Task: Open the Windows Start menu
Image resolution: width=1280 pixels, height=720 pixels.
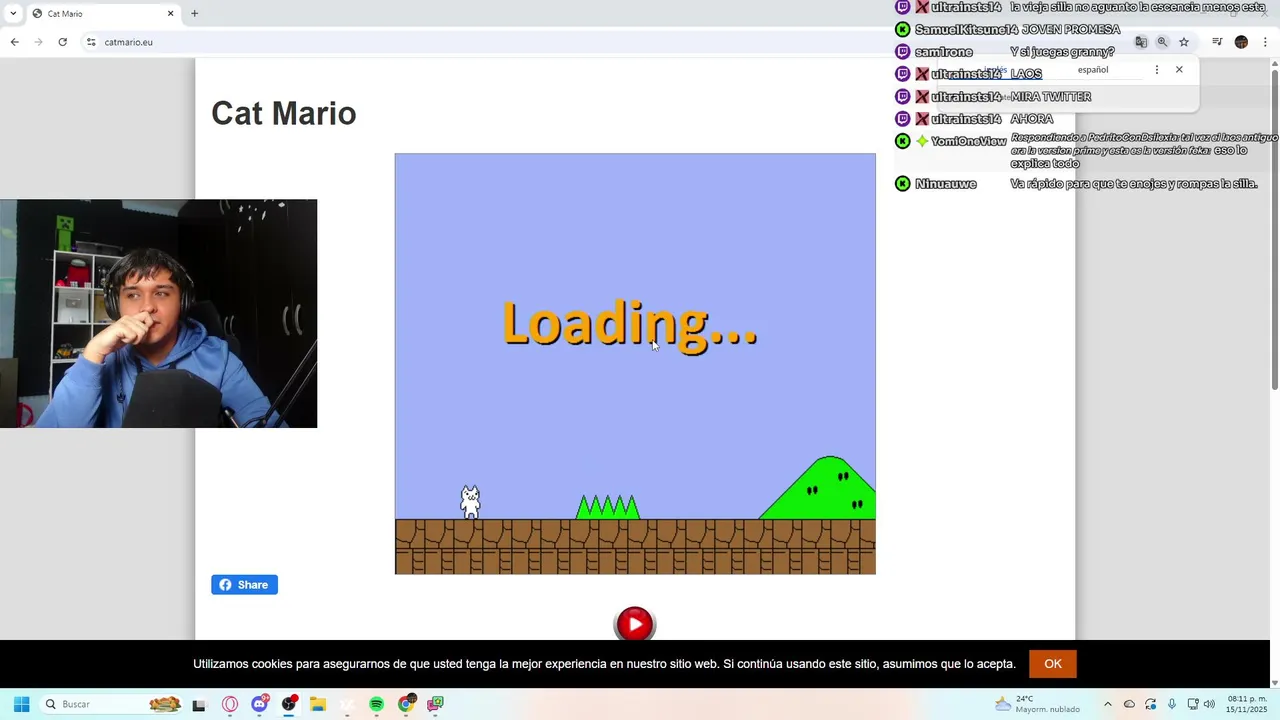Action: (x=21, y=704)
